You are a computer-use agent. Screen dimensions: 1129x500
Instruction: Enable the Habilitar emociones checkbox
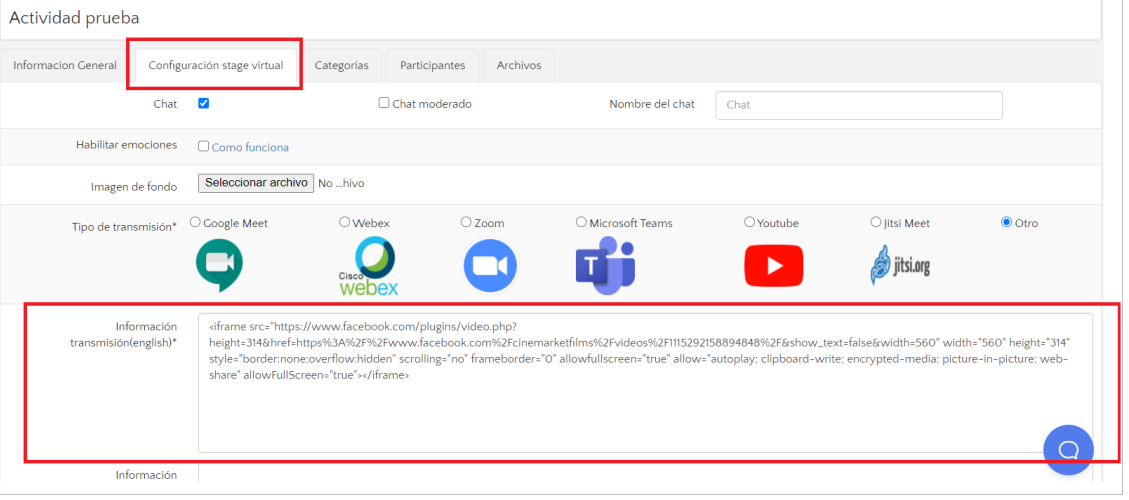204,146
